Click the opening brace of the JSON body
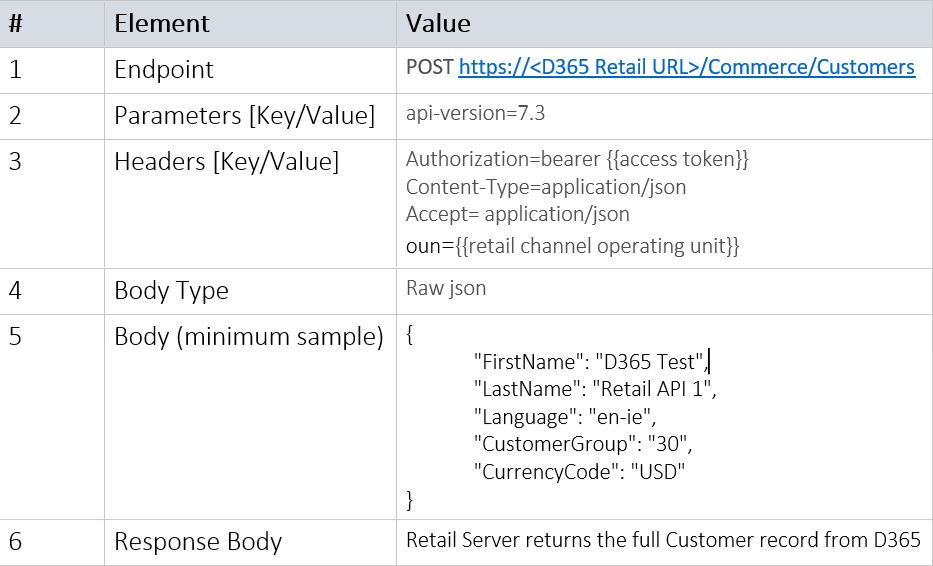933x566 pixels. pos(409,335)
